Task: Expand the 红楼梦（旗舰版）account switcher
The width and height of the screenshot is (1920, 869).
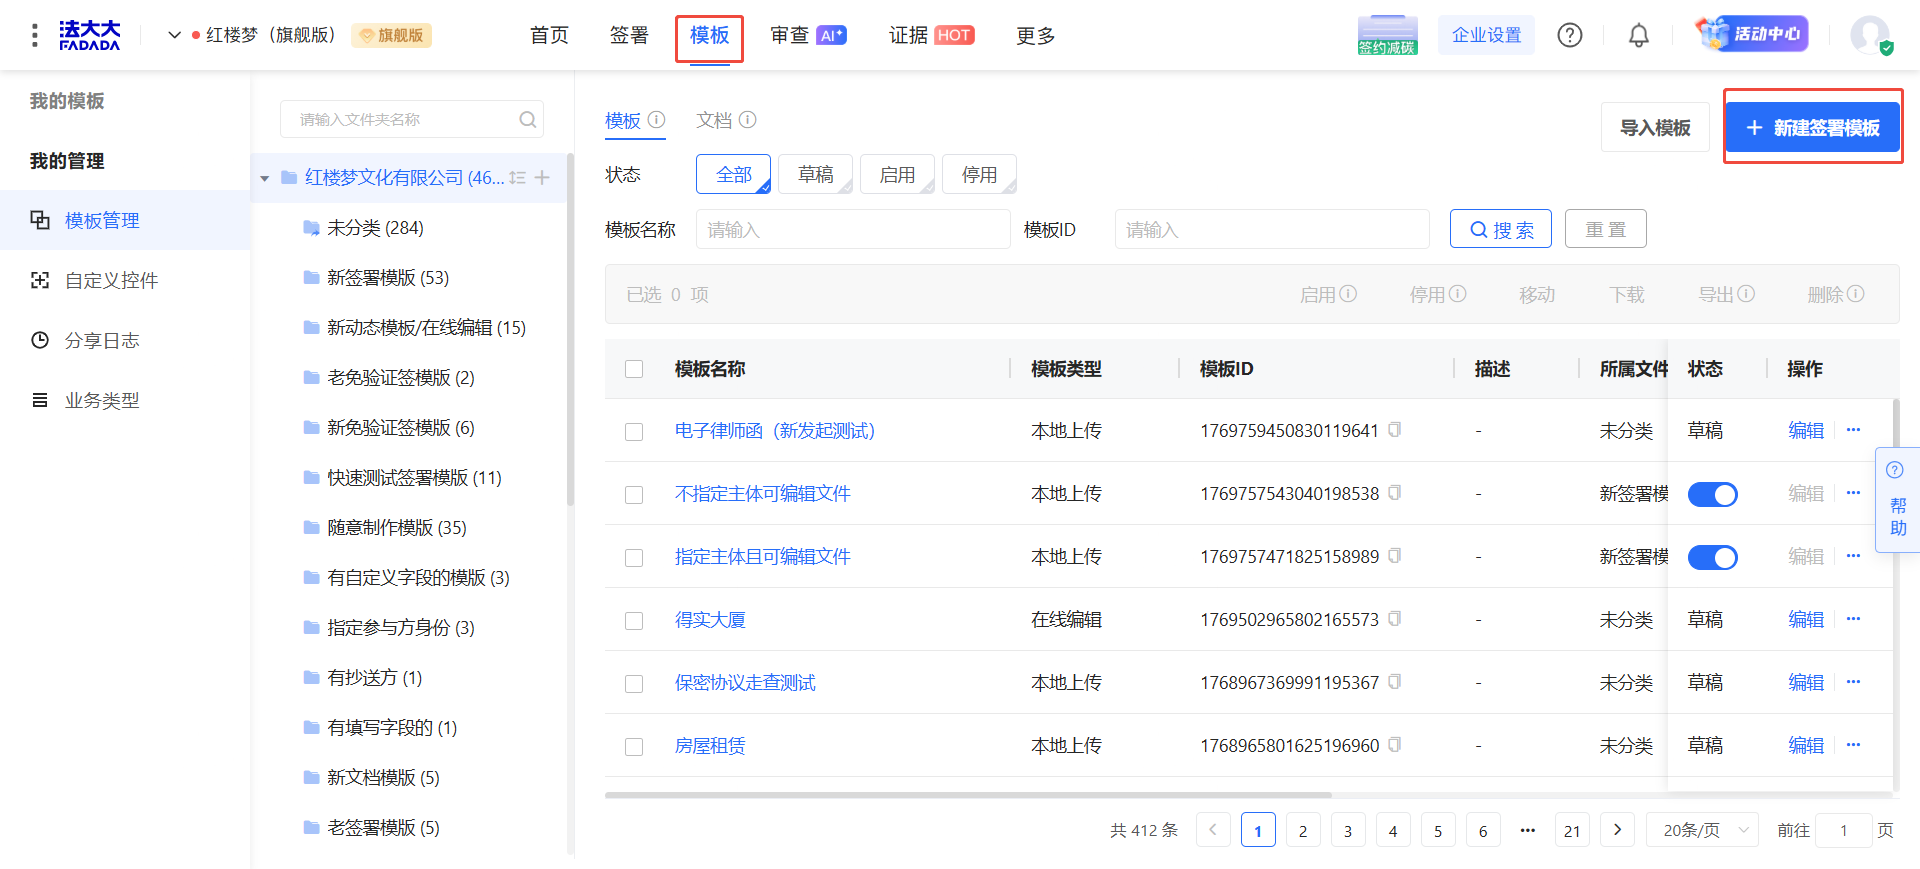Action: [x=174, y=35]
